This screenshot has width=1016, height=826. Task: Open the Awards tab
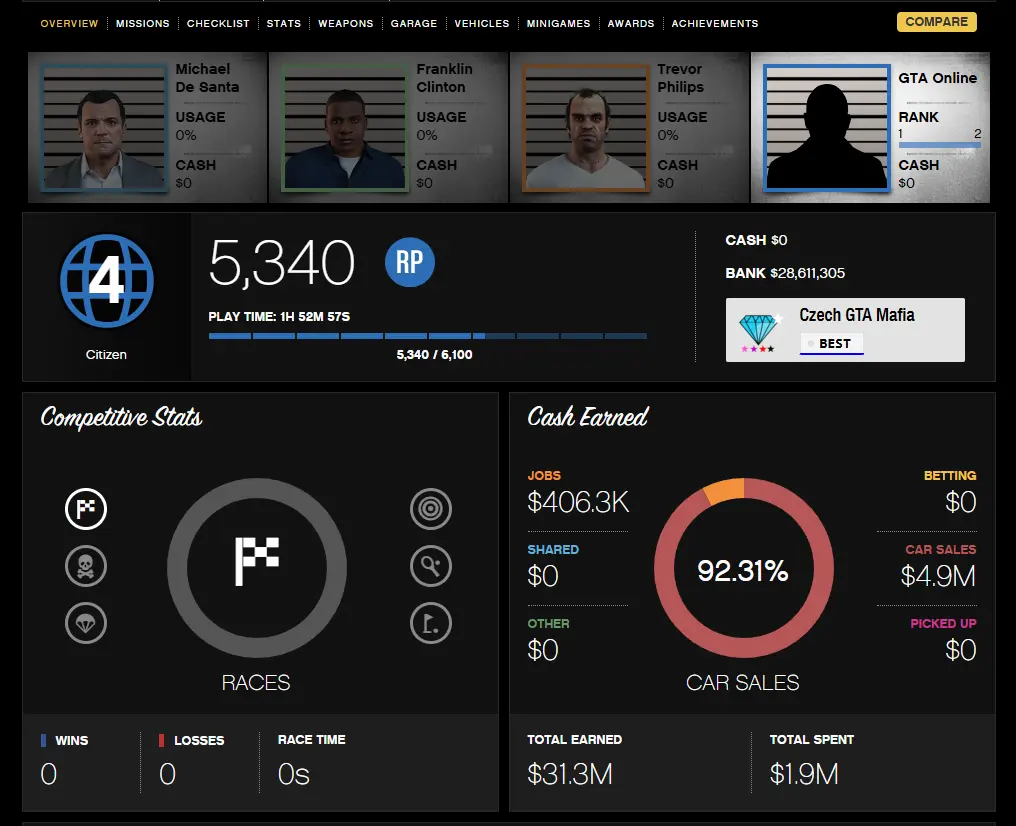(630, 23)
